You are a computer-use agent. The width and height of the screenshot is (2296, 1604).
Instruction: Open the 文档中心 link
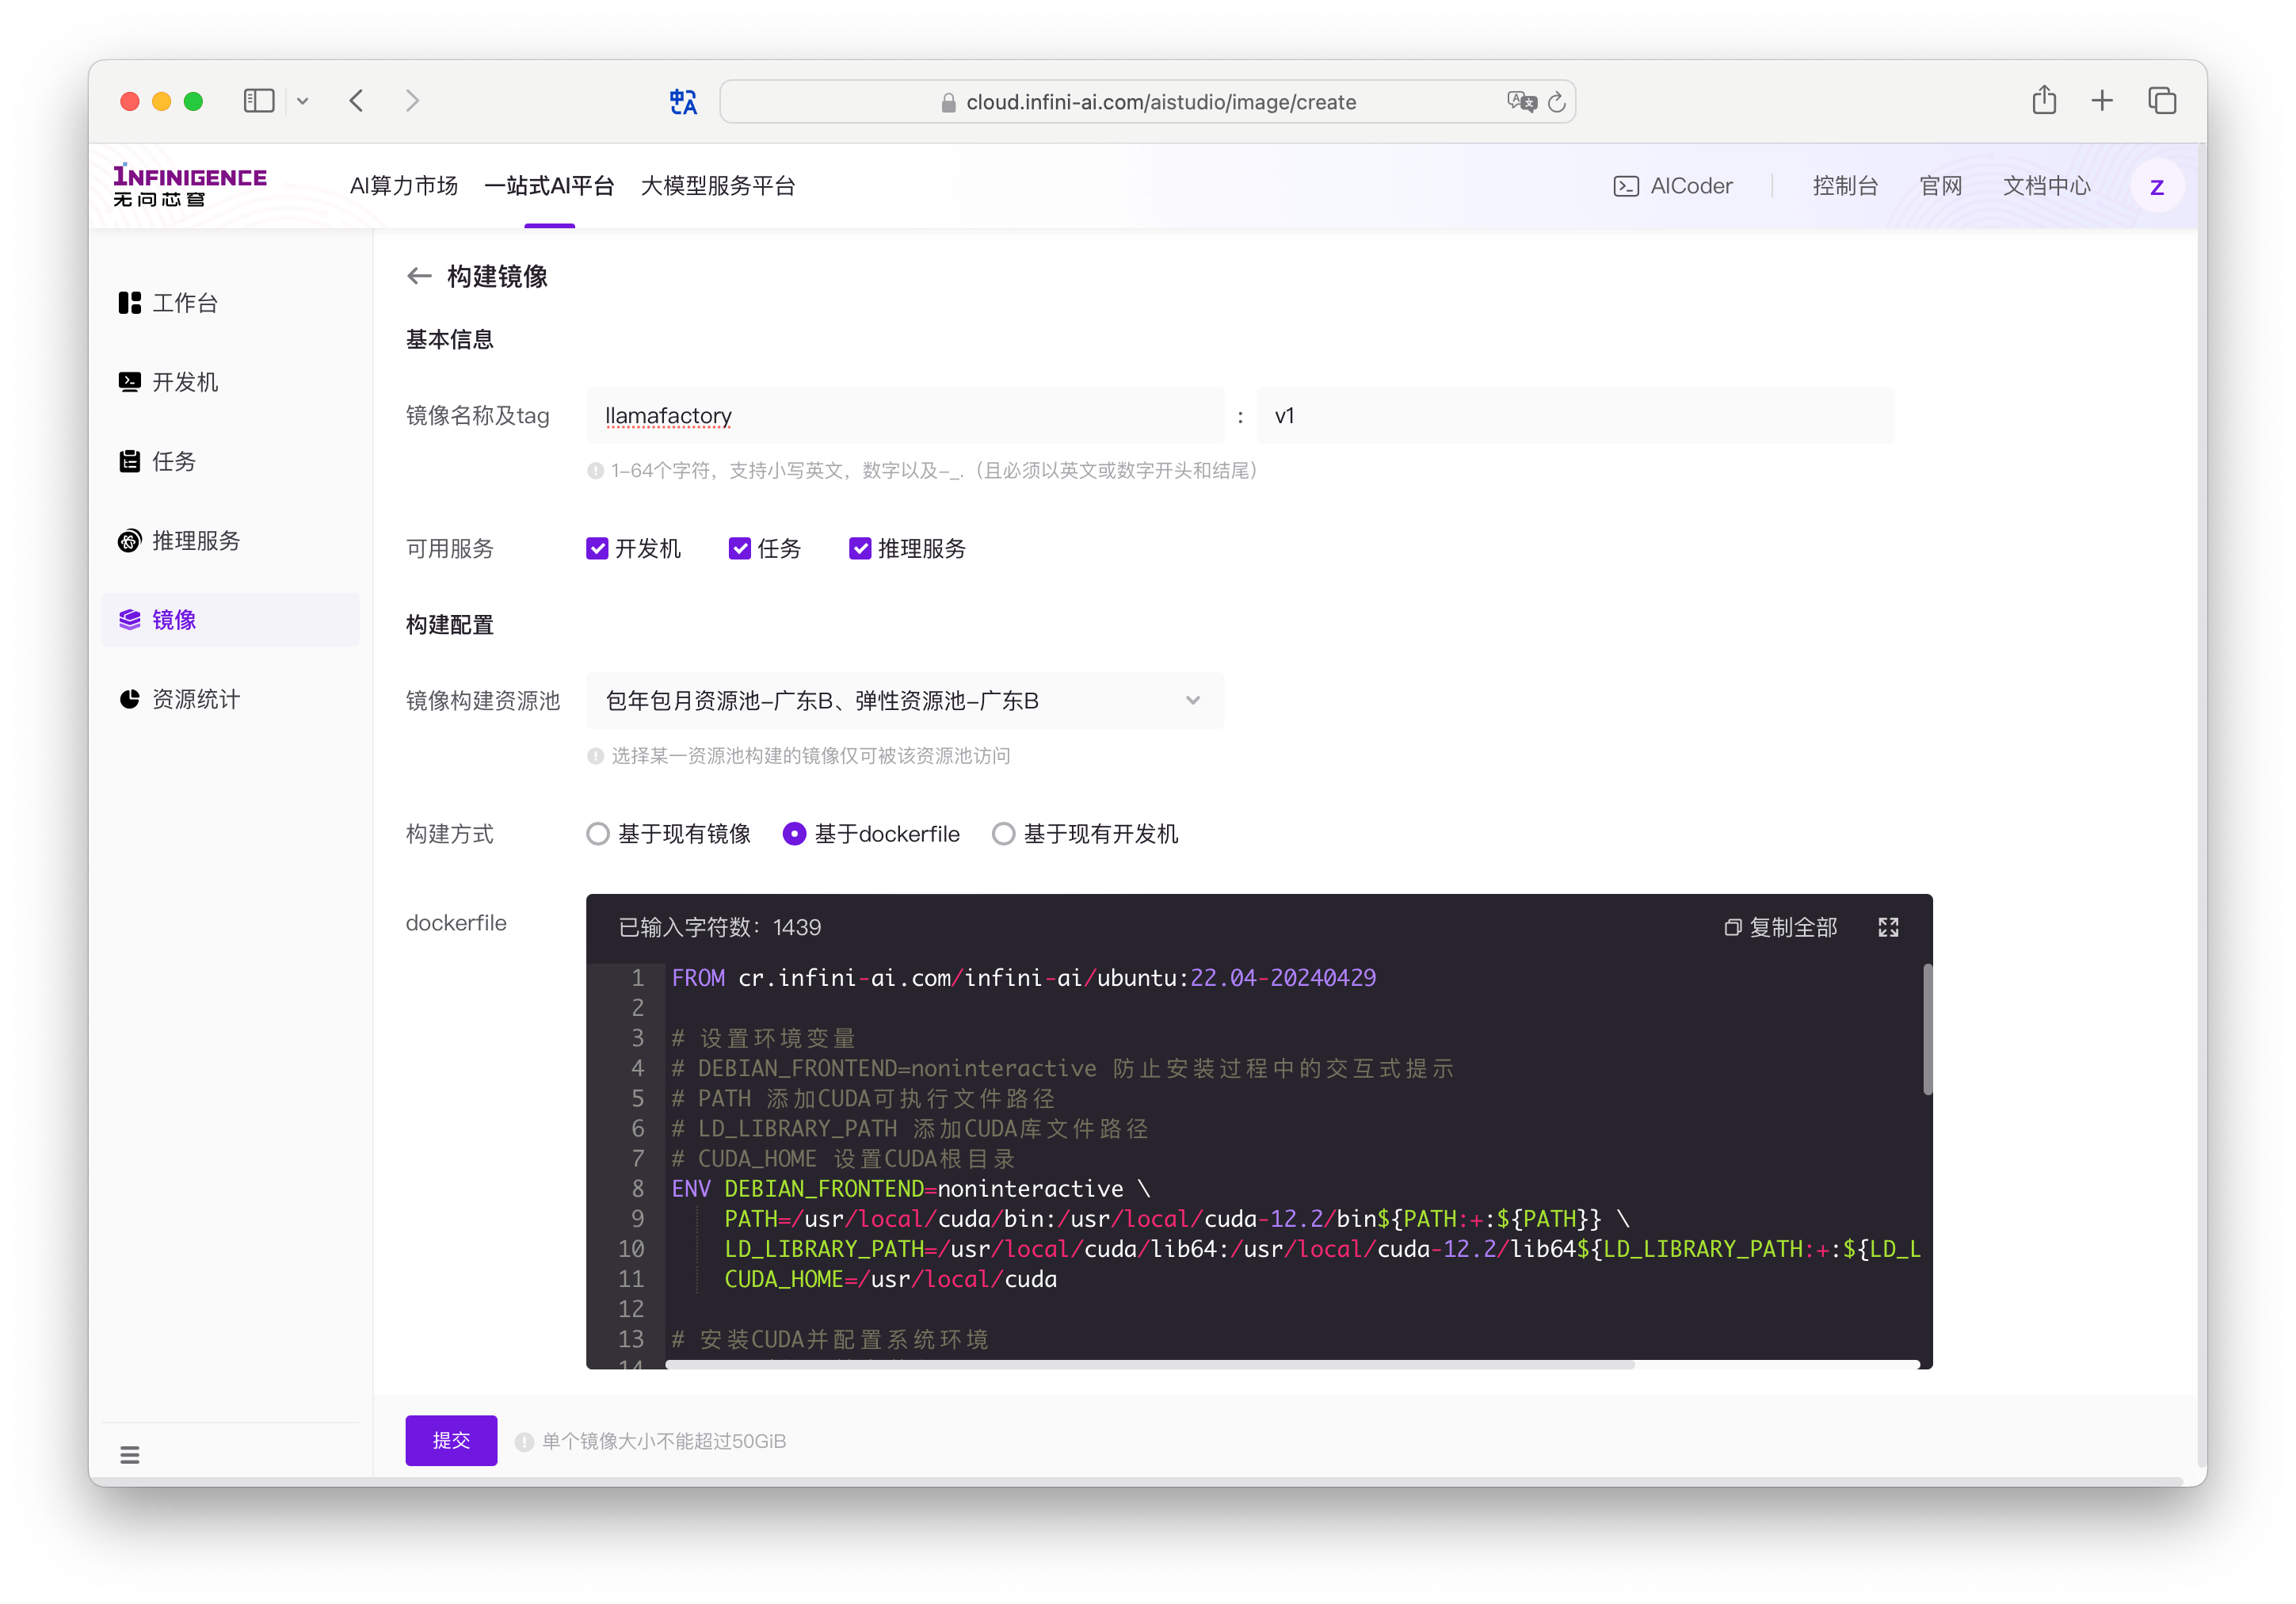click(2047, 186)
